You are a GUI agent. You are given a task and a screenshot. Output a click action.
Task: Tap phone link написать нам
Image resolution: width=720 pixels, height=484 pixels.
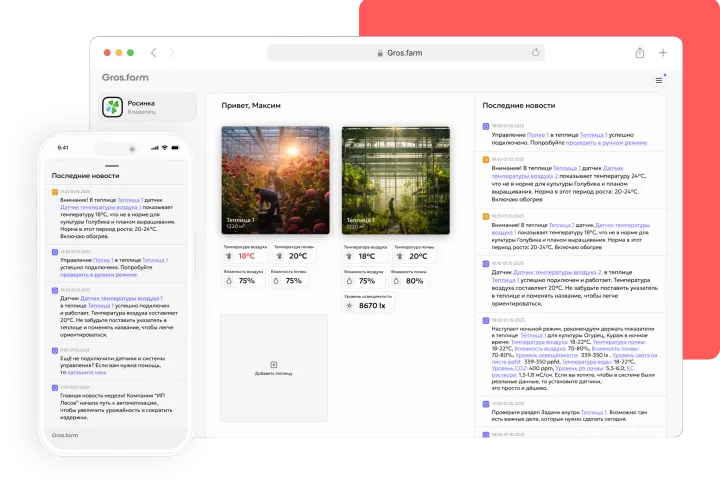pyautogui.click(x=86, y=372)
